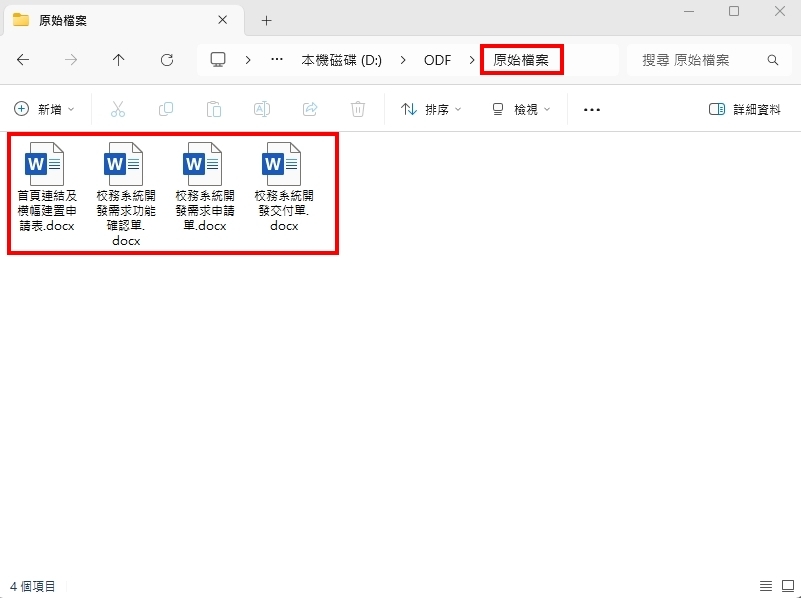Click the Paste clipboard icon
Viewport: 801px width, 598px height.
tap(214, 109)
